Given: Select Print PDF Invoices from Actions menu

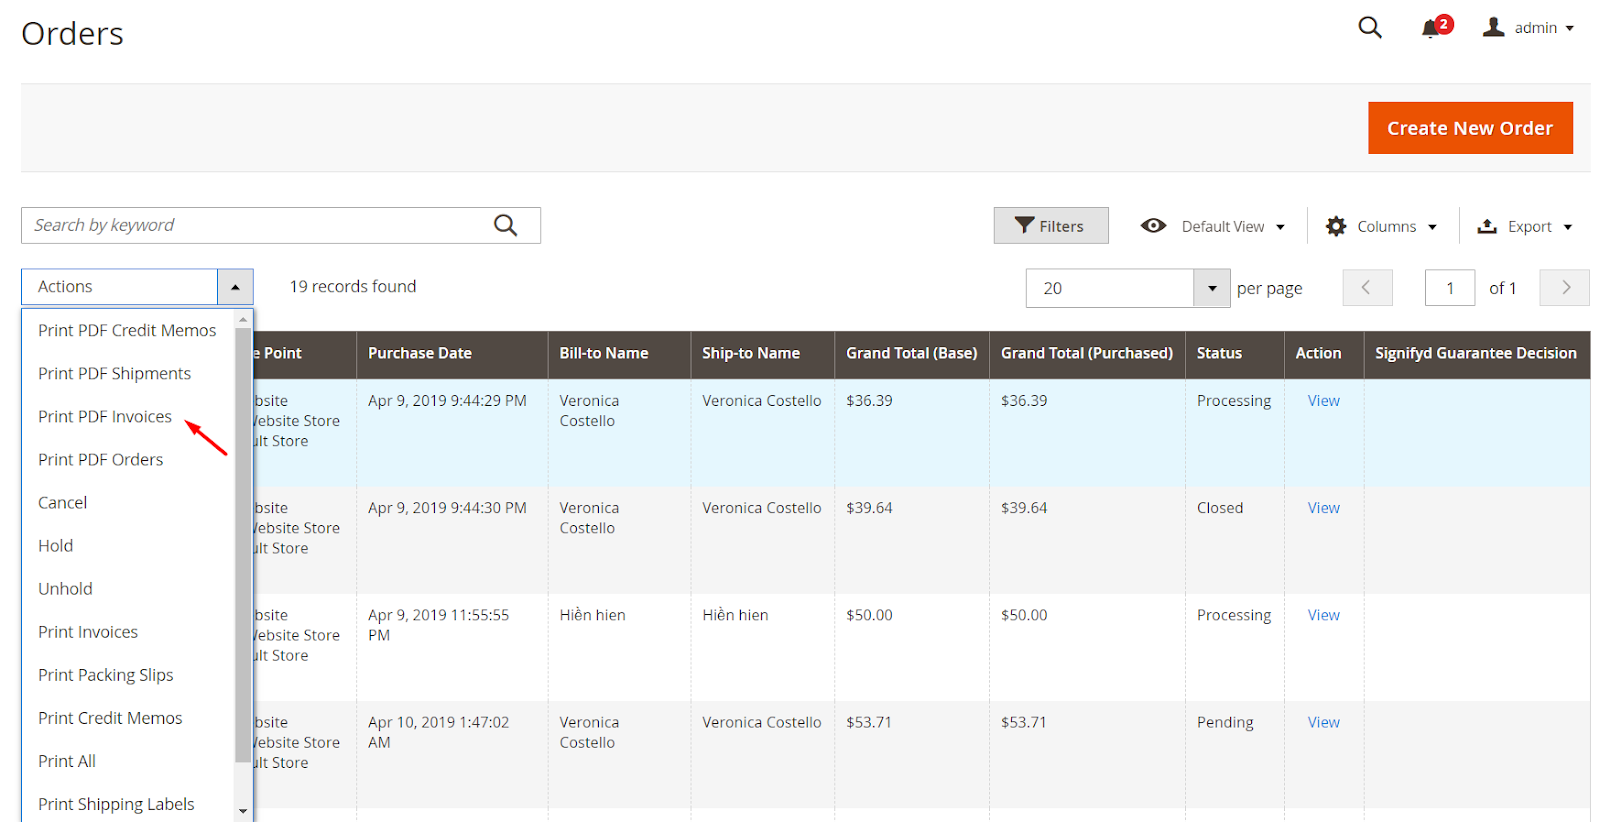Looking at the screenshot, I should (105, 417).
